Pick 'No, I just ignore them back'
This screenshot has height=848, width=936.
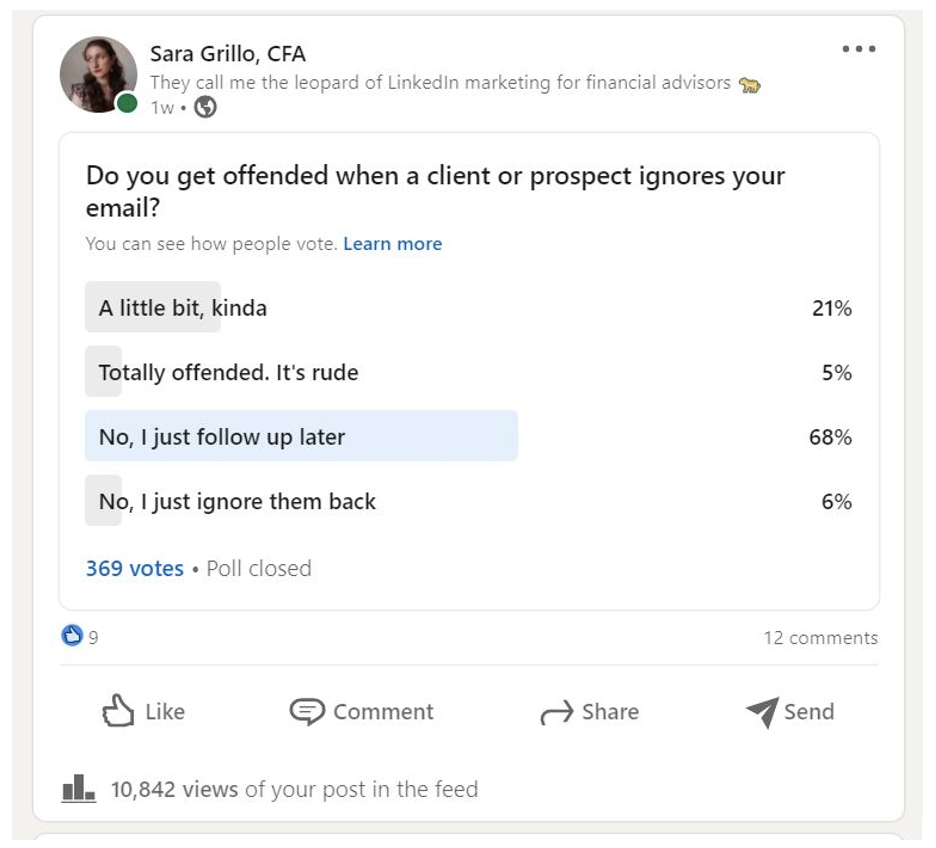pyautogui.click(x=236, y=501)
